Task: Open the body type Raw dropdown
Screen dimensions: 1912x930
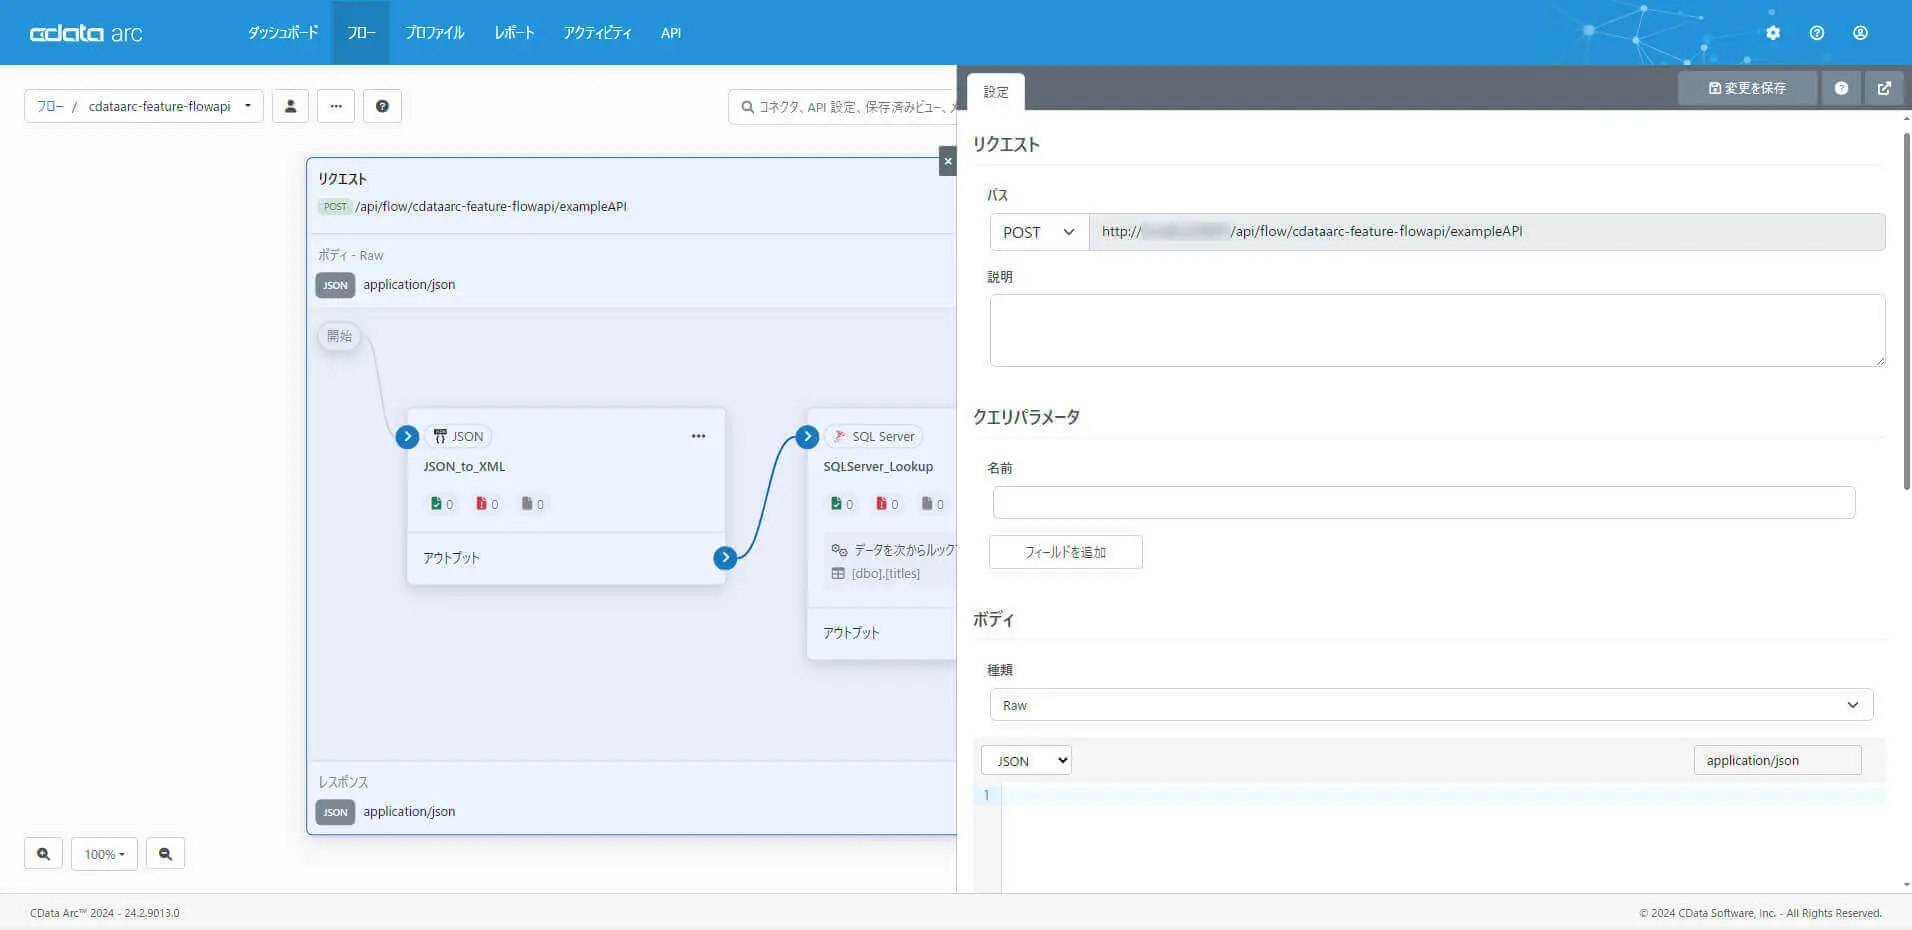Action: tap(1431, 705)
